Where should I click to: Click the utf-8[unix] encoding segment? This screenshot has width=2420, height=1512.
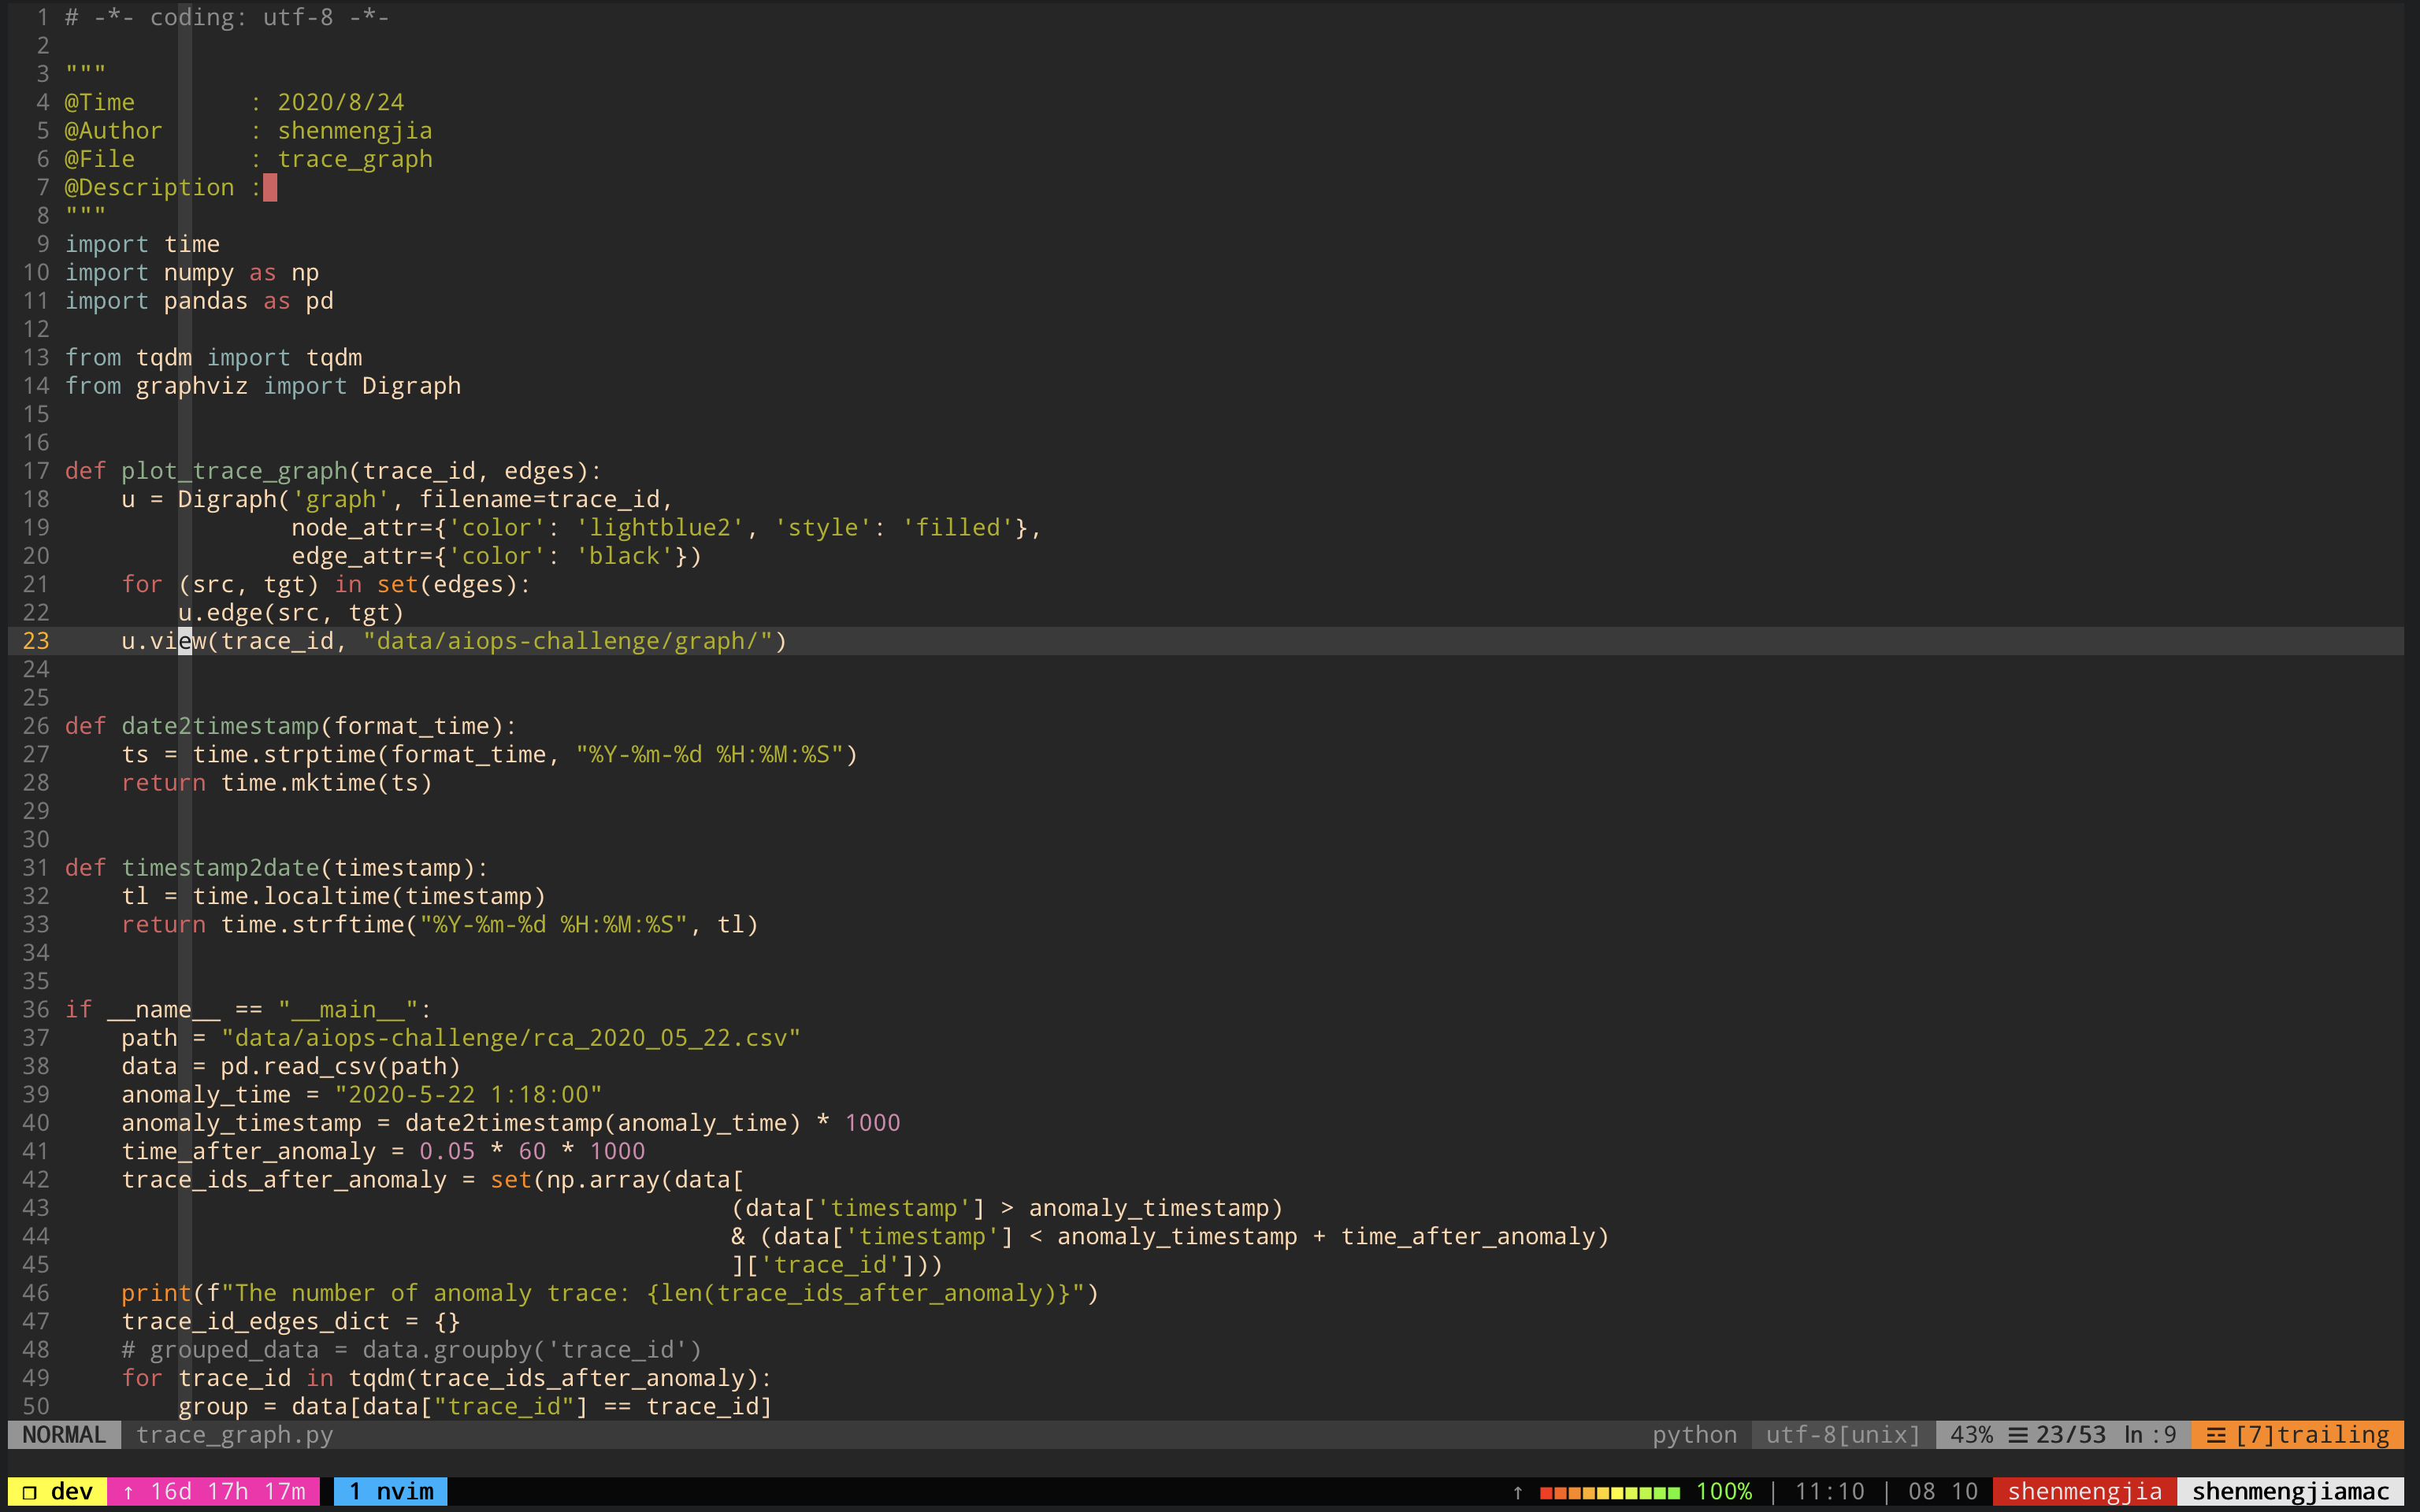[1842, 1435]
